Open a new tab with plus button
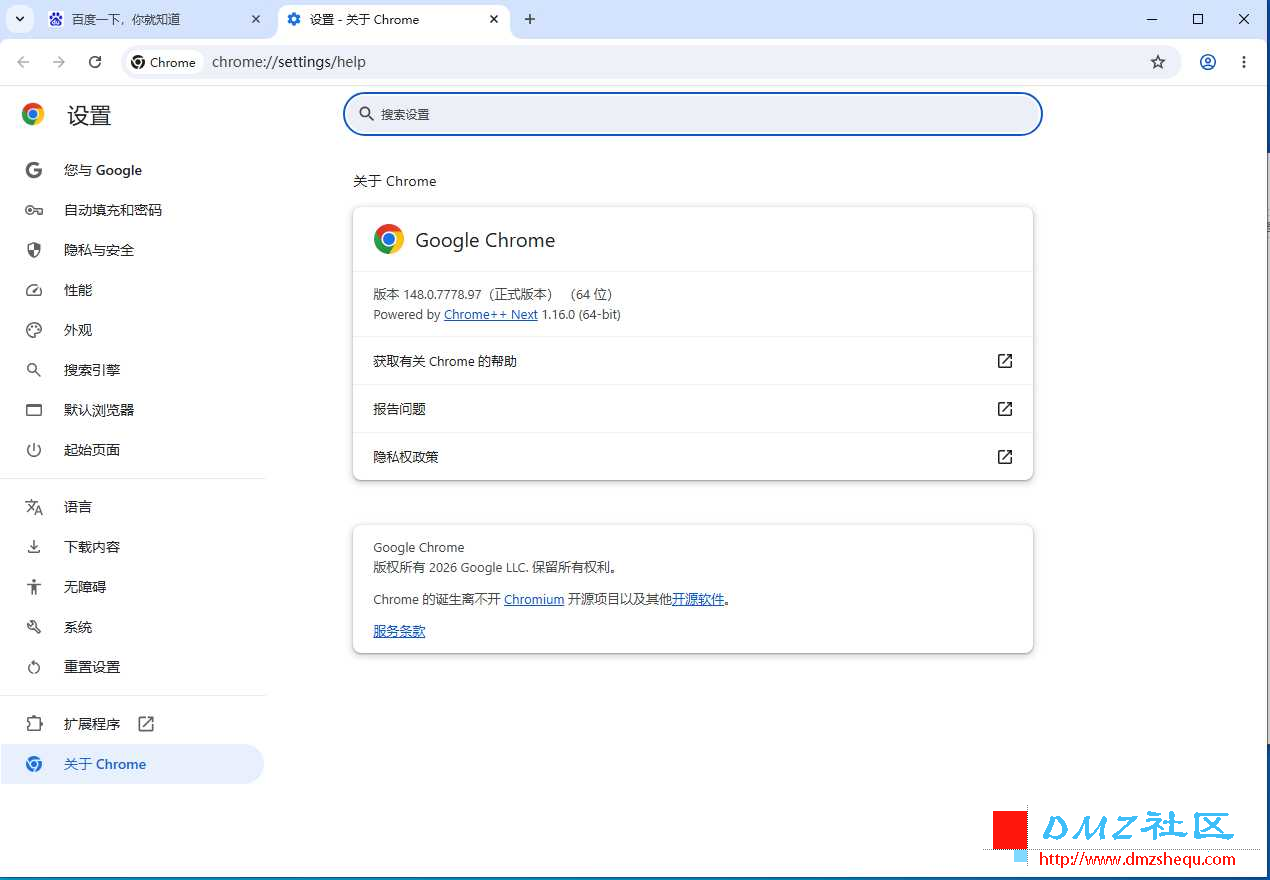The height and width of the screenshot is (880, 1270). (530, 19)
